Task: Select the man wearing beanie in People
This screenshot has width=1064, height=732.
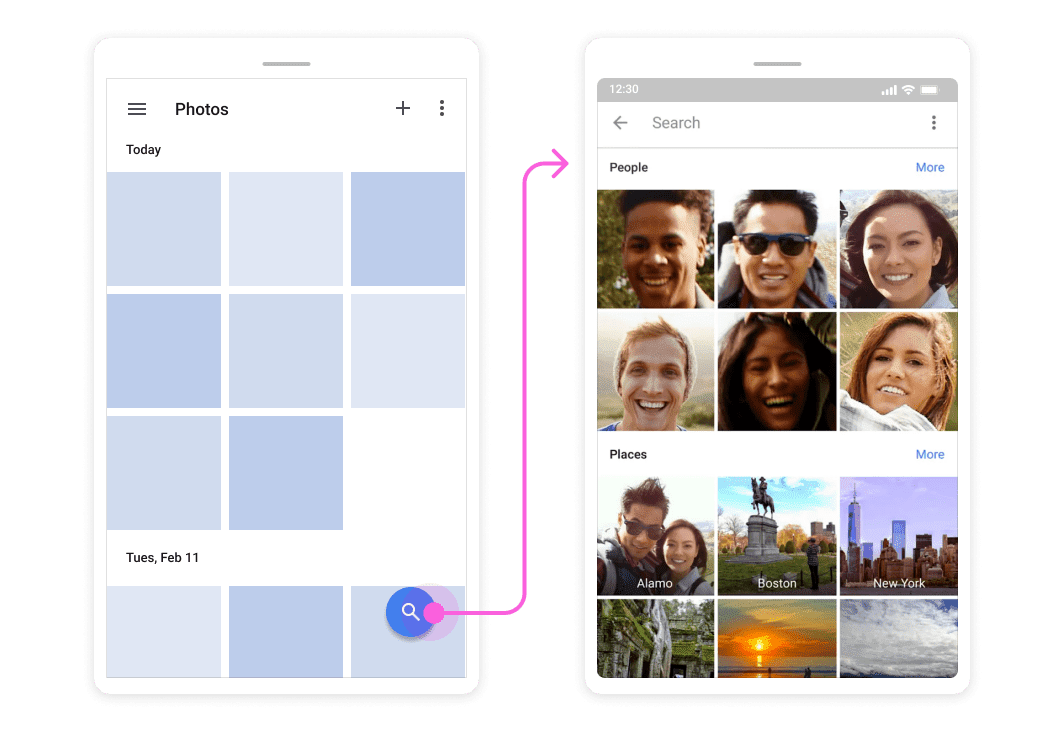Action: point(656,372)
